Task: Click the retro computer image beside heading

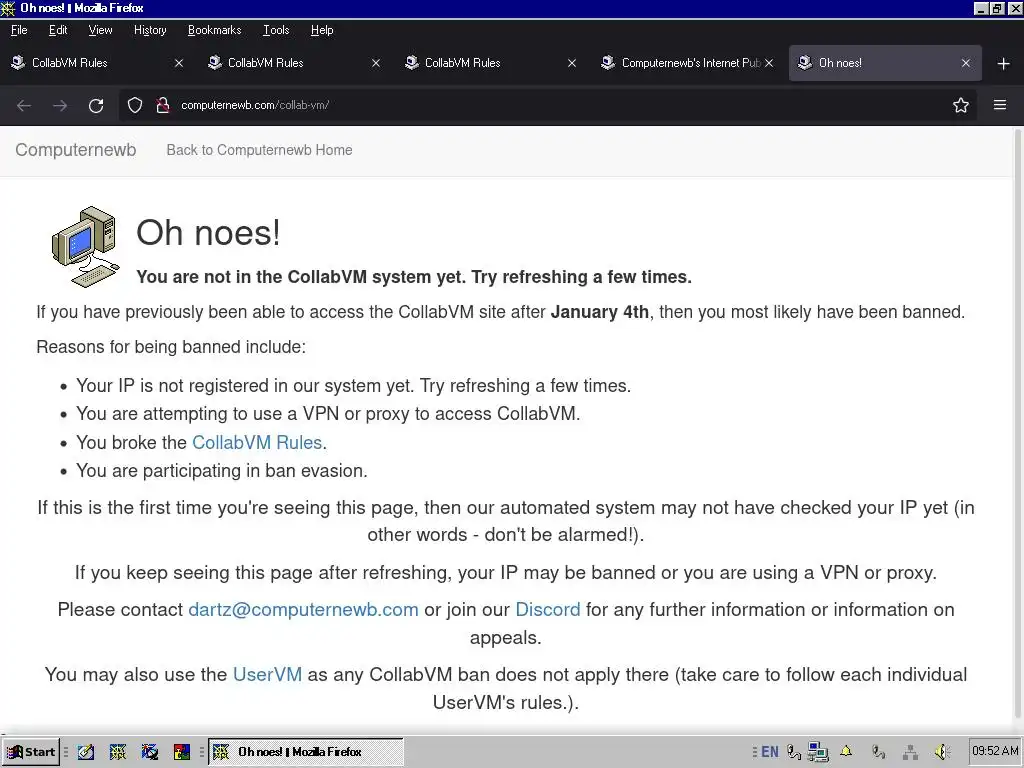Action: (86, 247)
